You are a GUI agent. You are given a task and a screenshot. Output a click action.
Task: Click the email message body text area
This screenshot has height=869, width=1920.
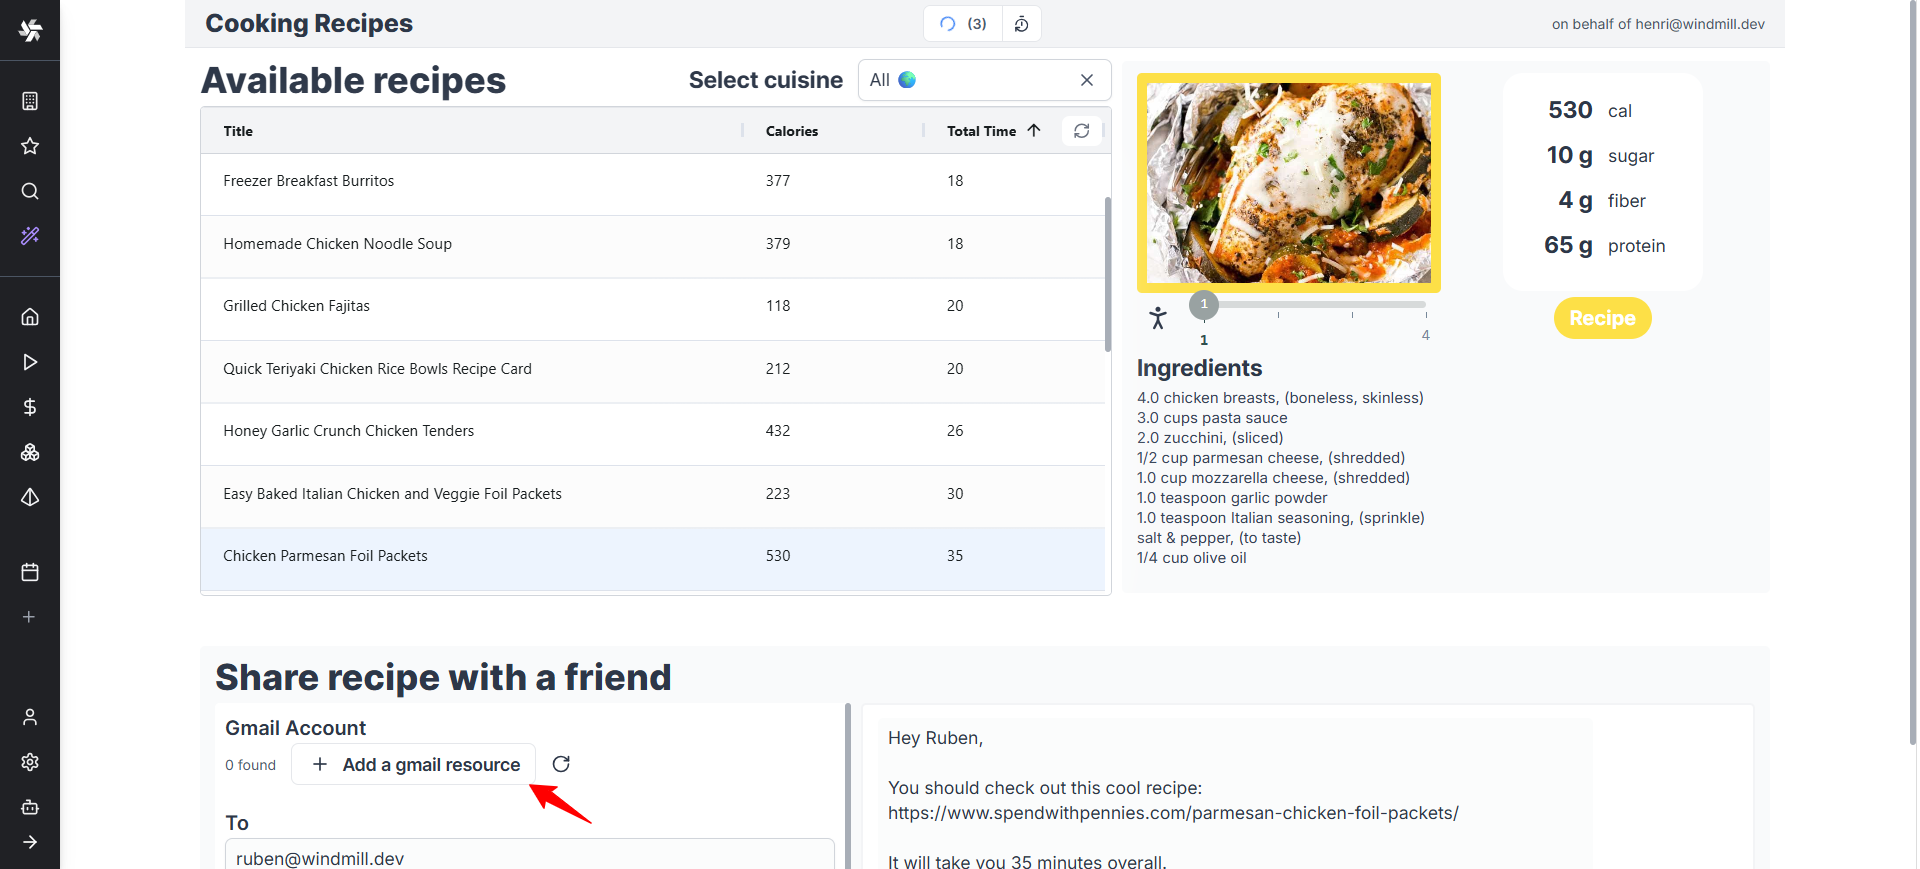coord(1235,794)
